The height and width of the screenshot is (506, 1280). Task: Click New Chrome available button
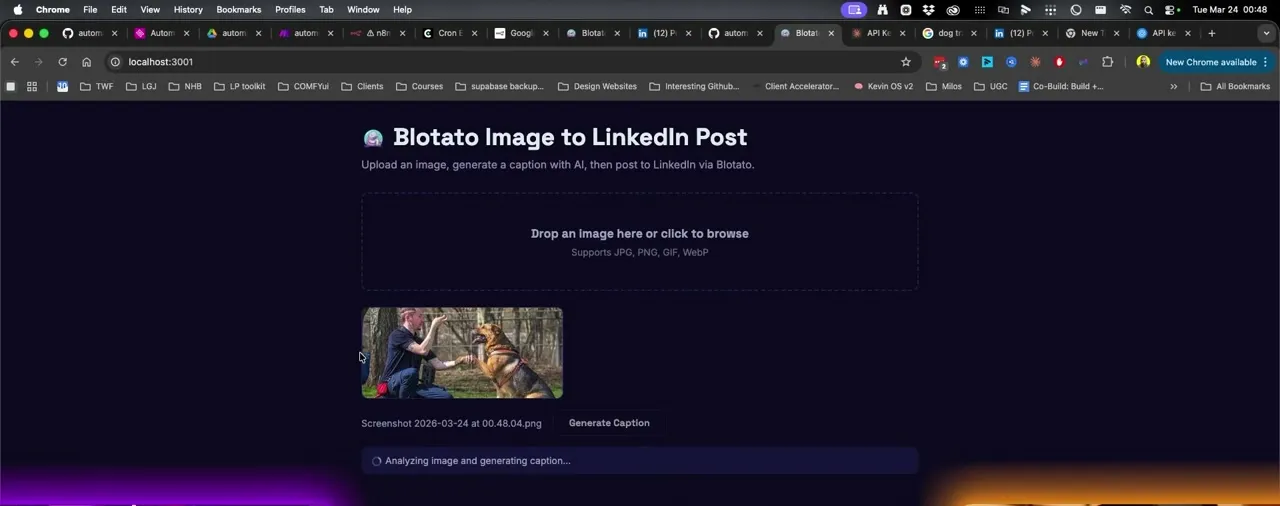[x=1210, y=62]
